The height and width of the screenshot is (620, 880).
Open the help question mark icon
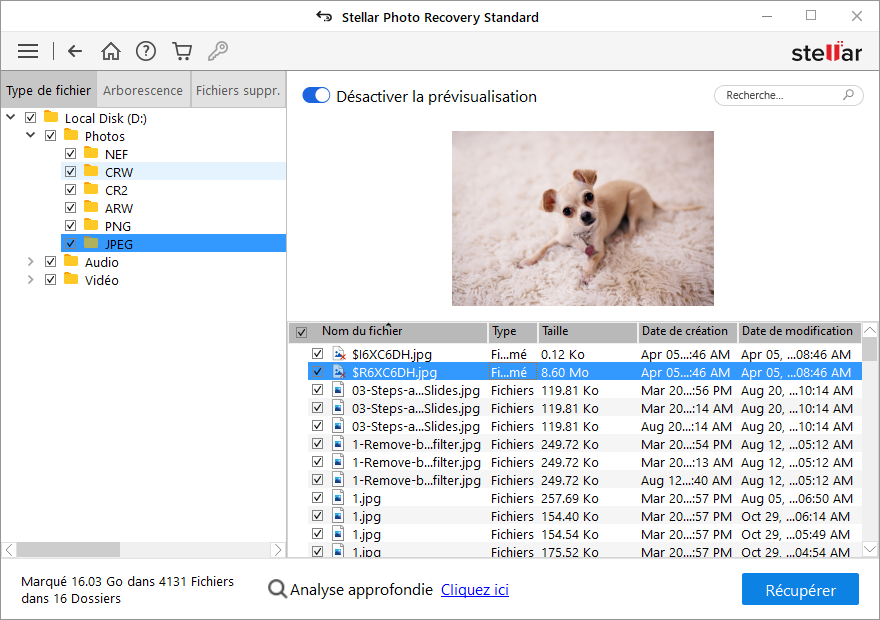tap(146, 51)
